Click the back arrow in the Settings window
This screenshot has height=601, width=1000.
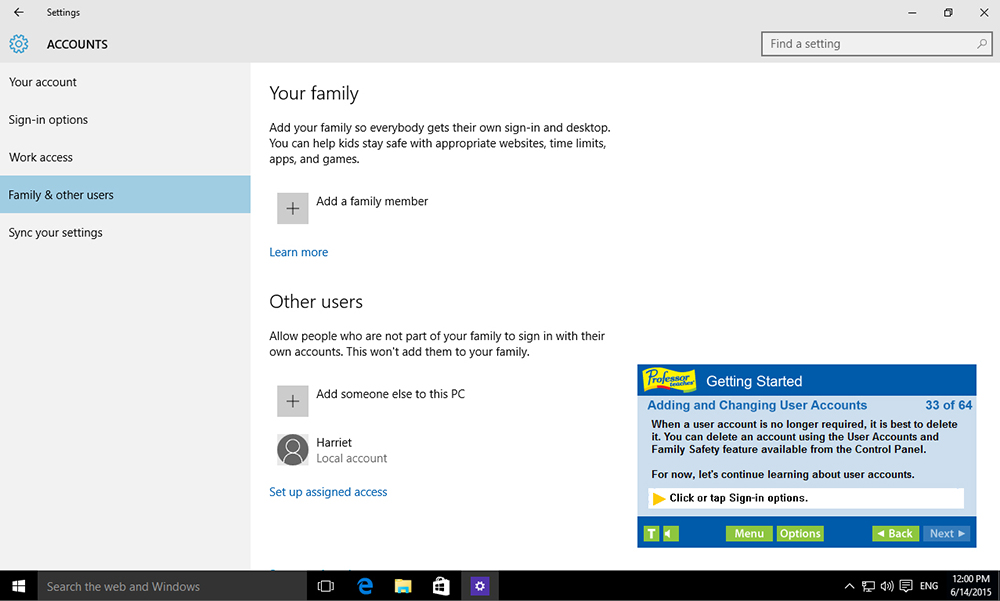point(18,12)
